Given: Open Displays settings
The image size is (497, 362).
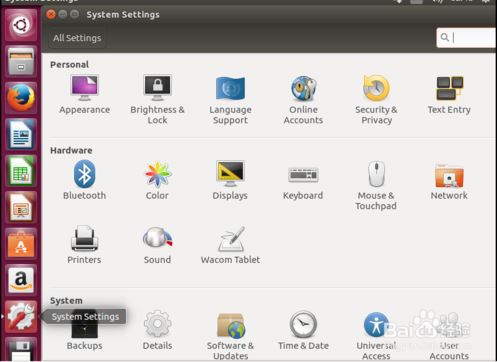Looking at the screenshot, I should [x=230, y=180].
